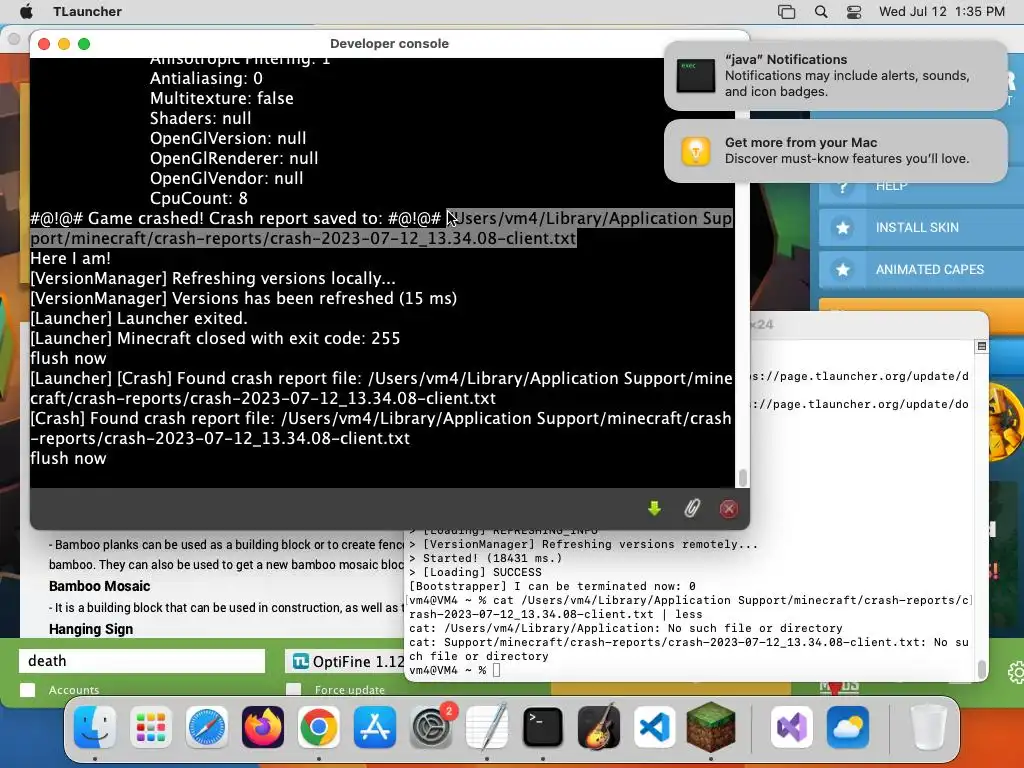
Task: Open Finder from the dock
Action: (95, 726)
